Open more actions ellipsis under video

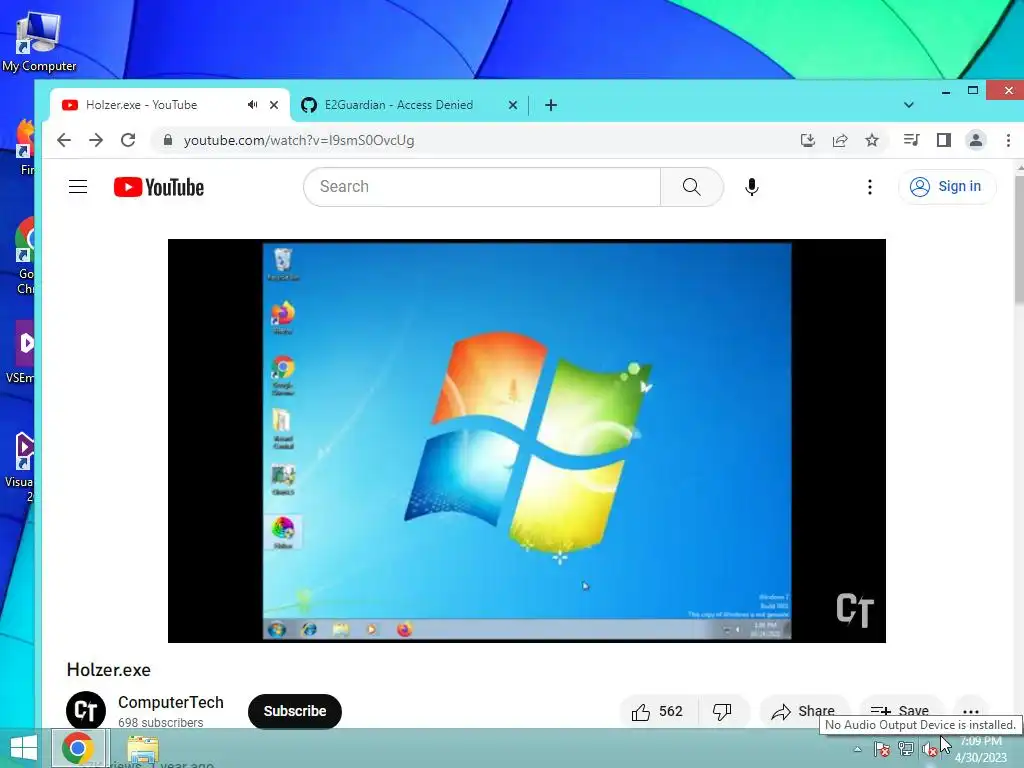tap(971, 711)
